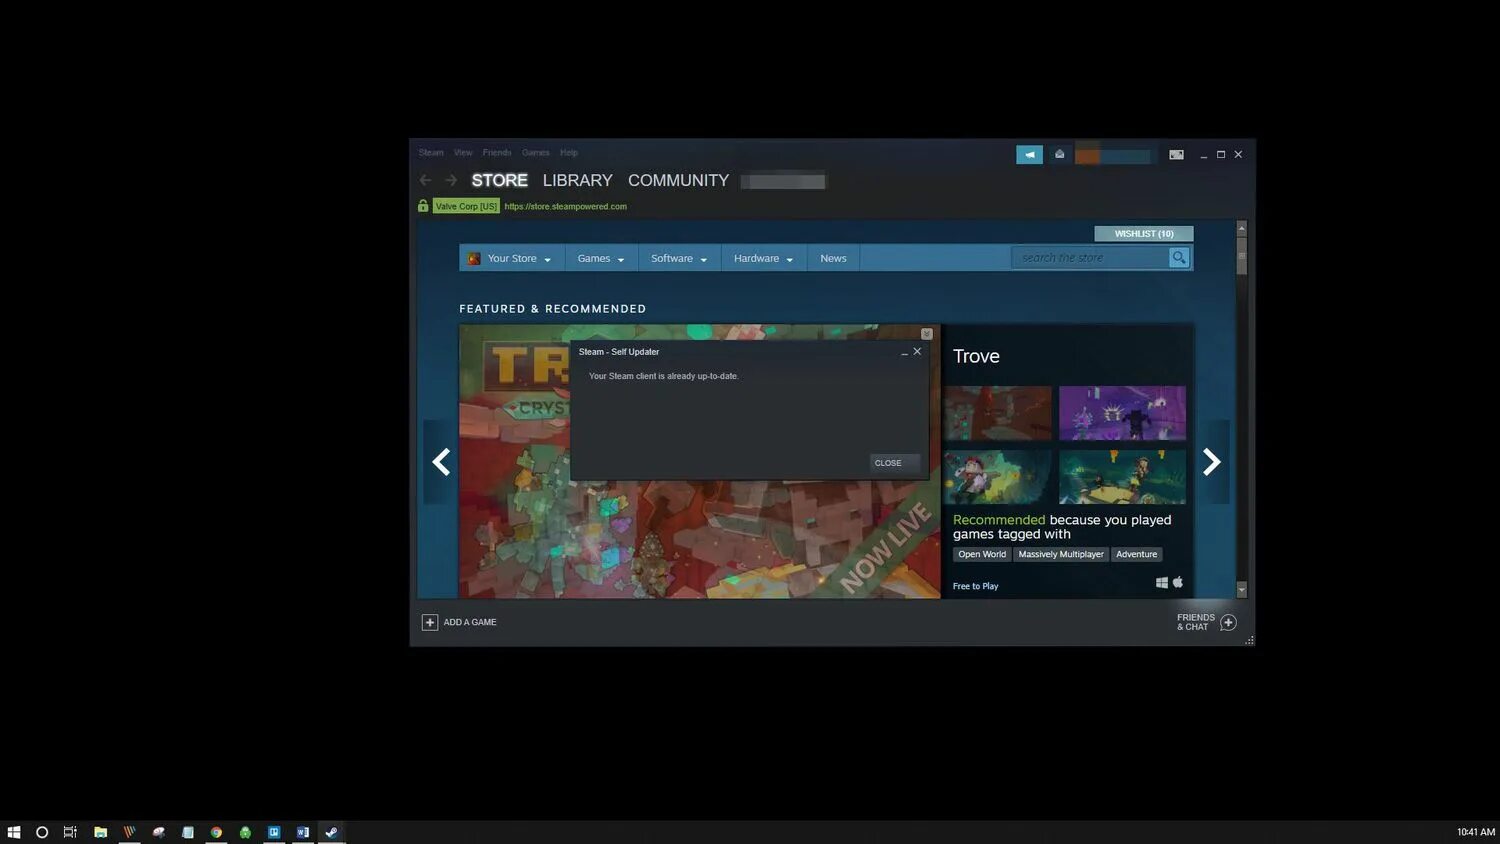Click the CLOSE button in updater dialog
The width and height of the screenshot is (1500, 844).
(894, 463)
